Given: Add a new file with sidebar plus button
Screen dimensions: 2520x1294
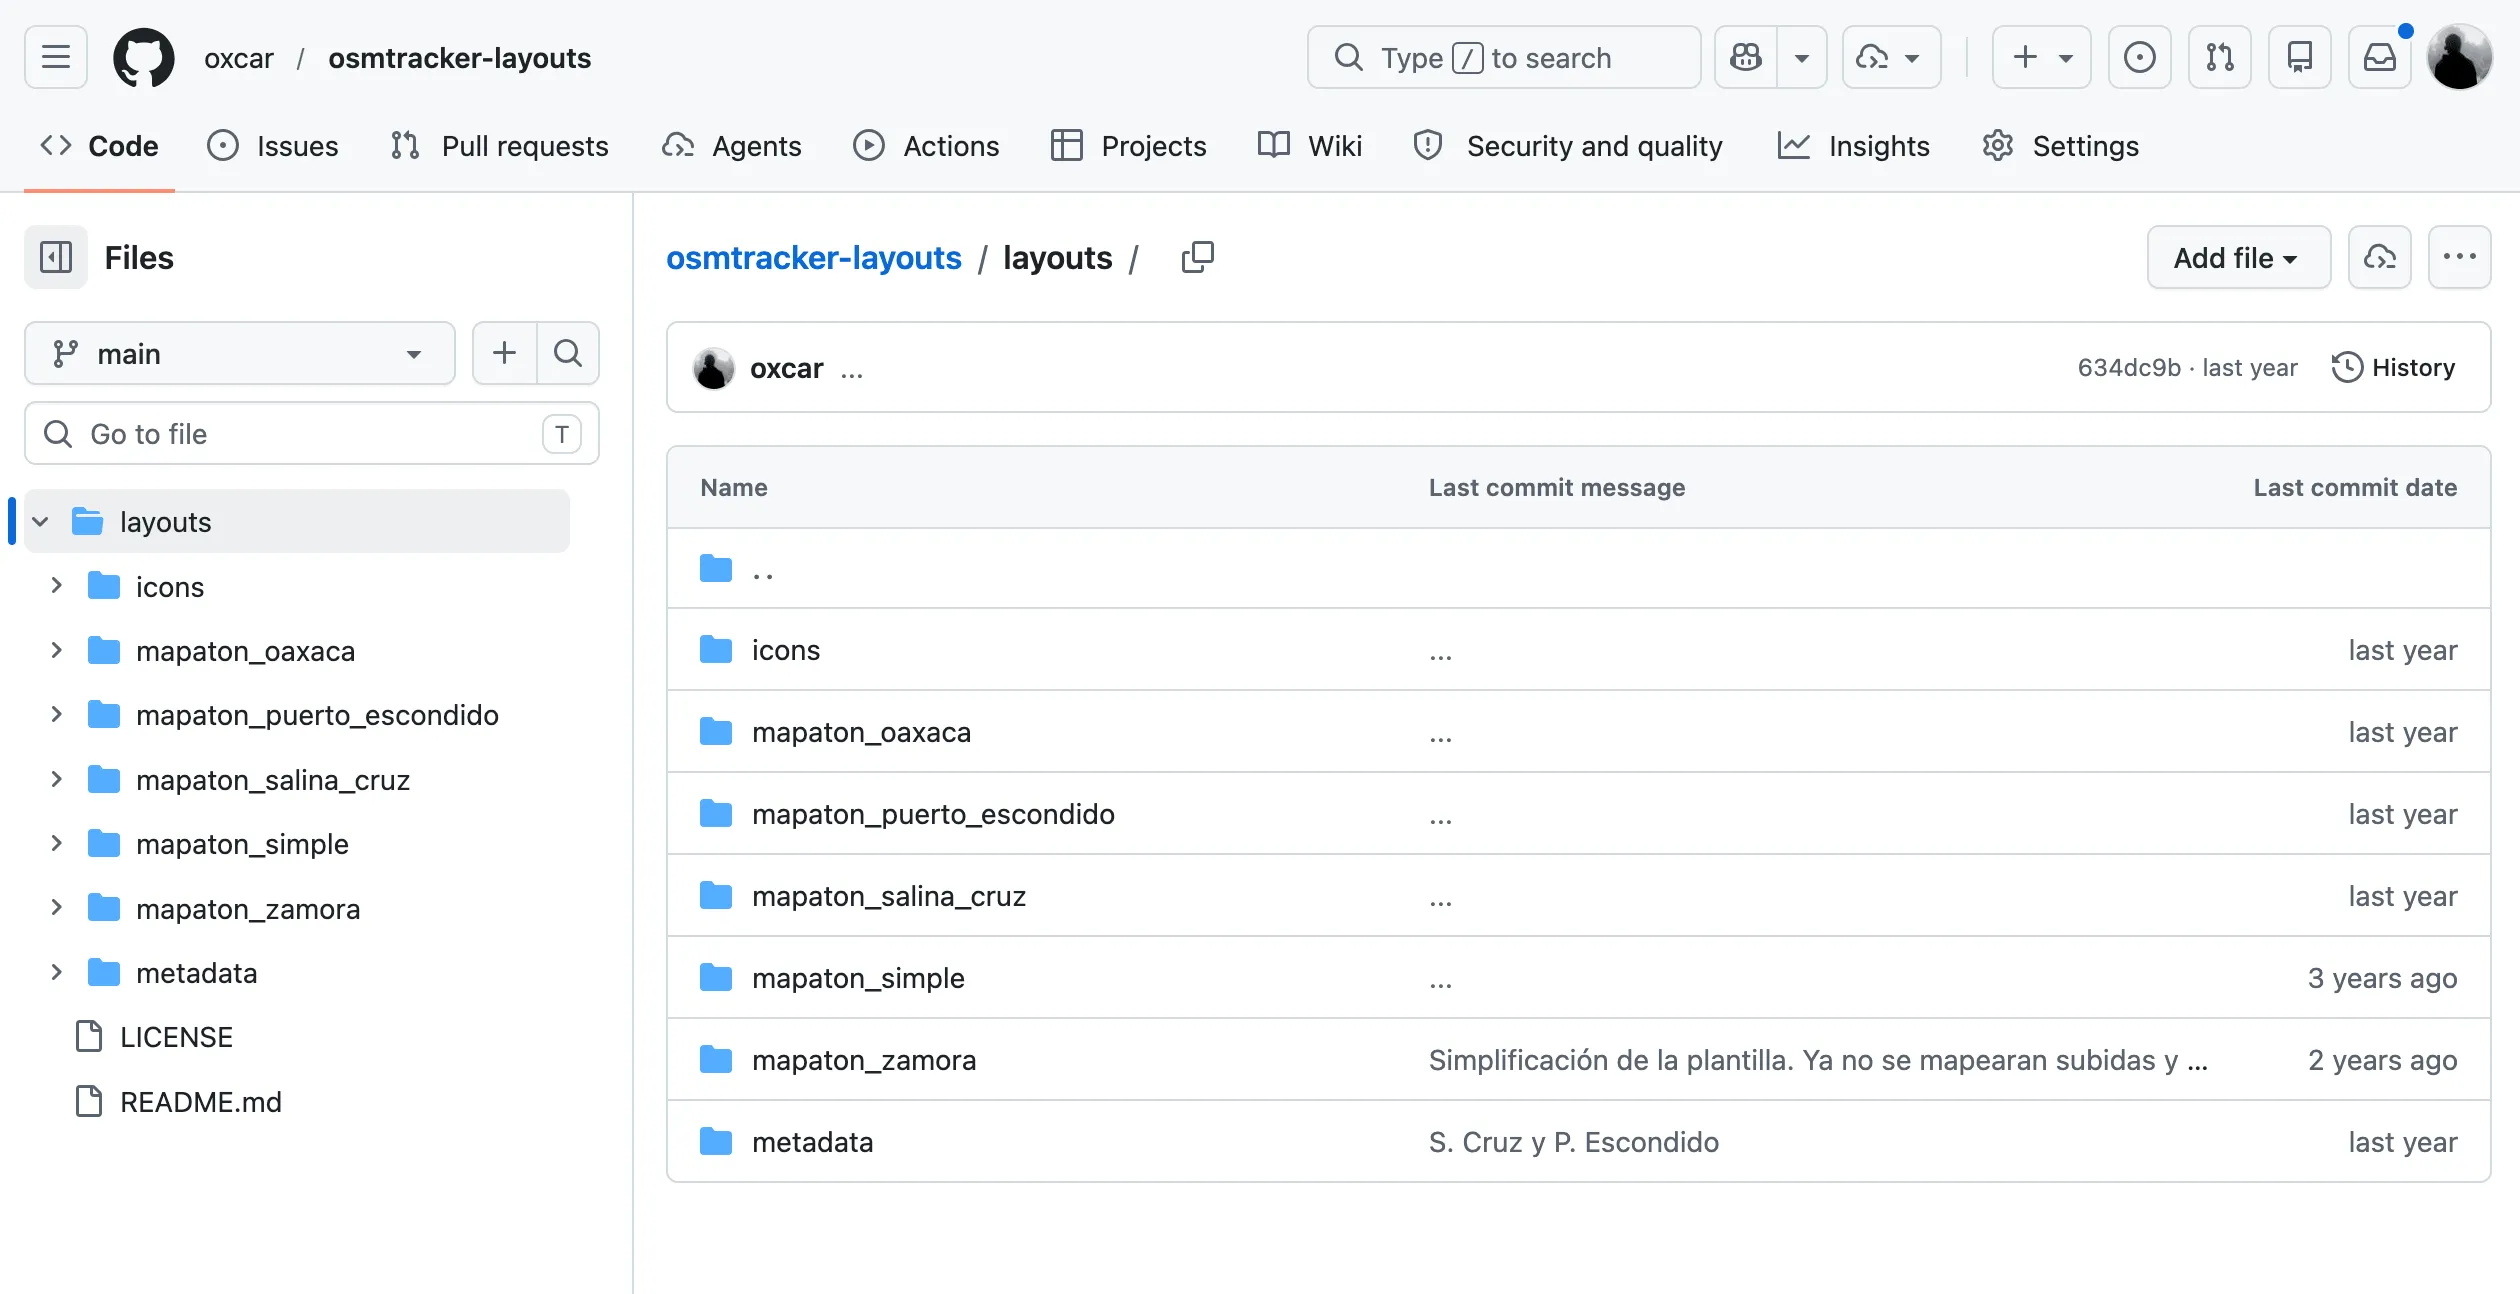Looking at the screenshot, I should coord(505,353).
